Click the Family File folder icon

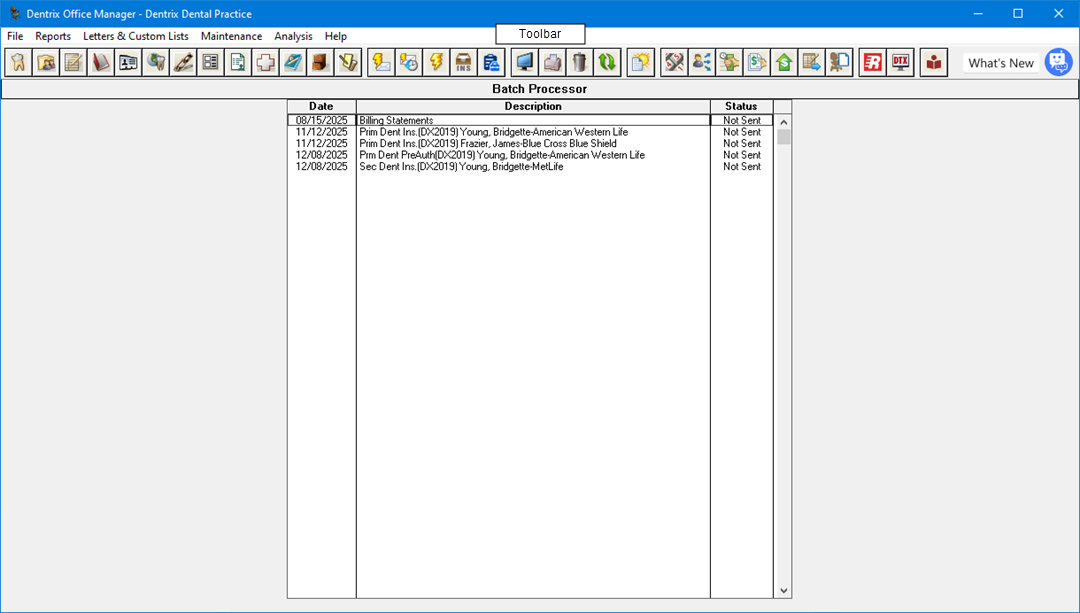45,63
